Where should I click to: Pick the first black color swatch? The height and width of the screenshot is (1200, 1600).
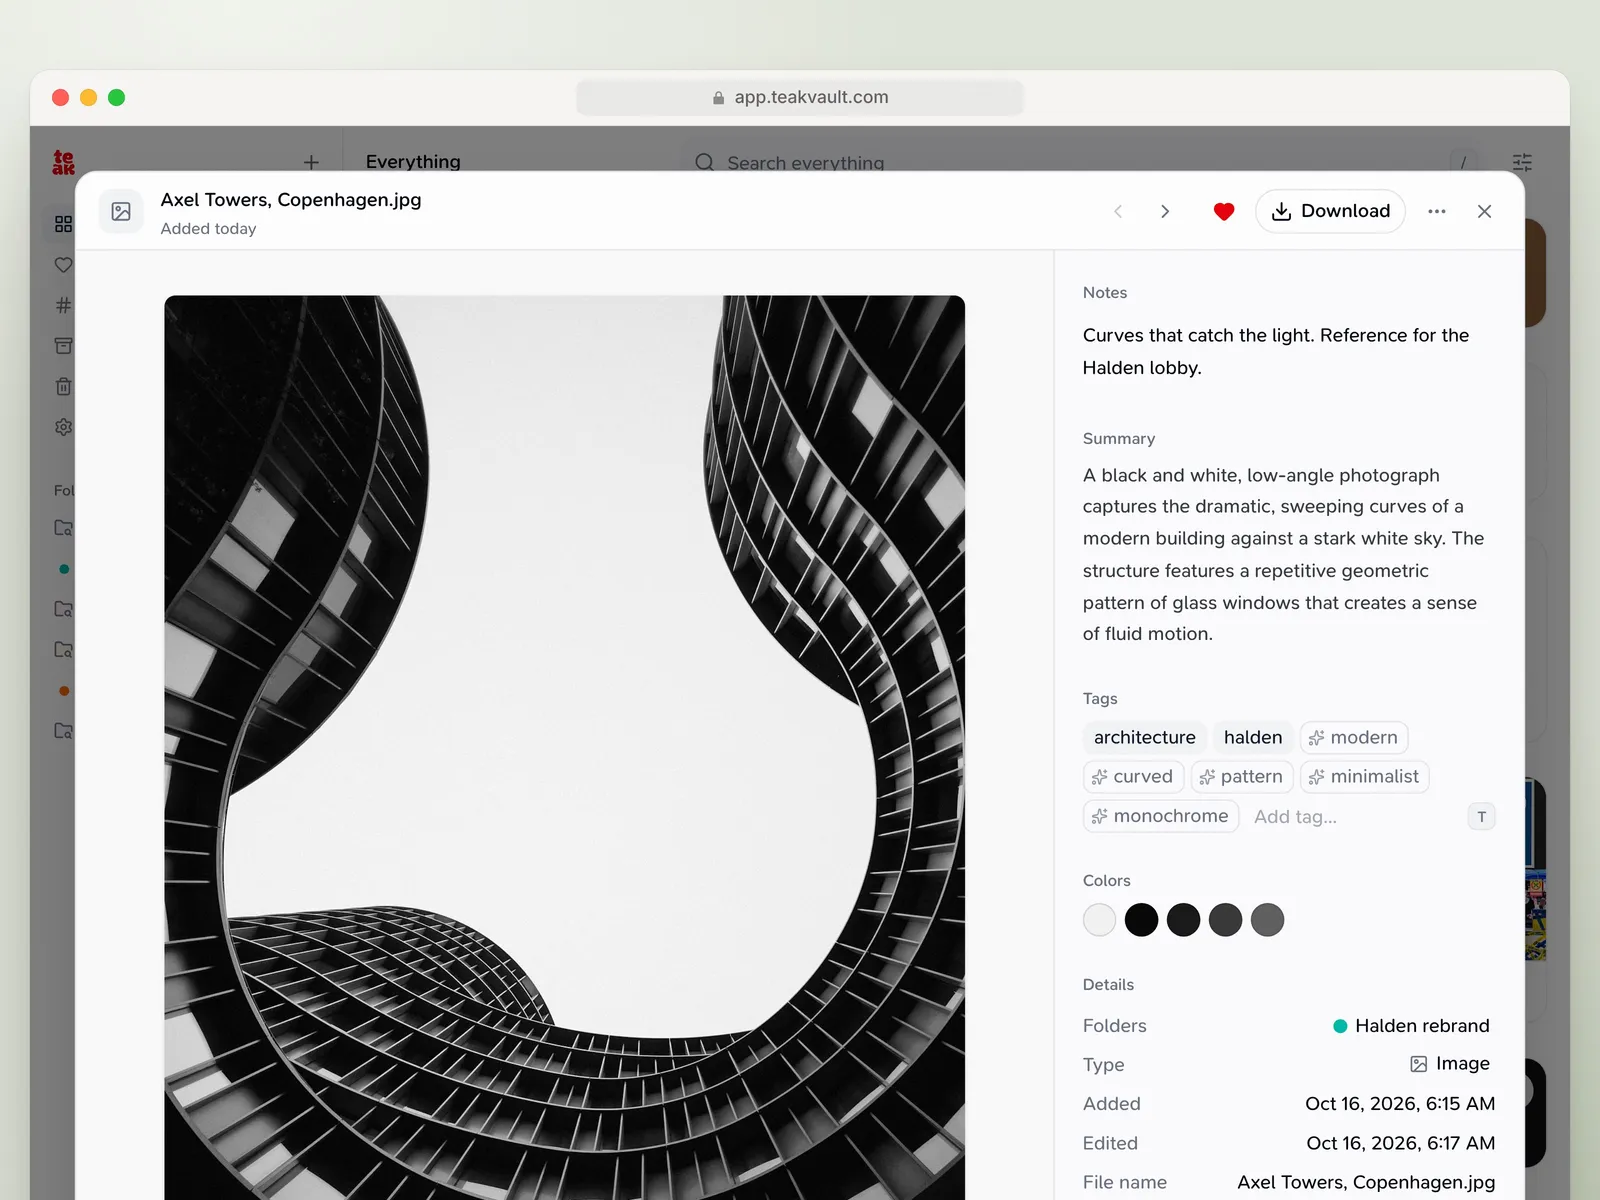point(1141,920)
